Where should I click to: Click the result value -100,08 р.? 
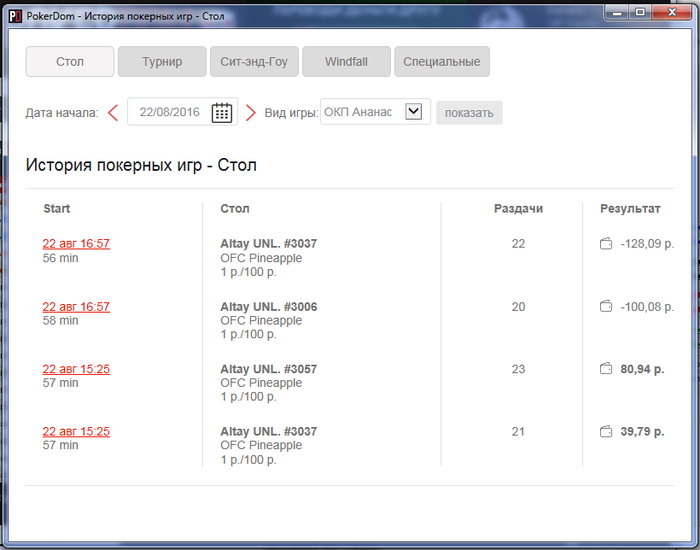647,307
